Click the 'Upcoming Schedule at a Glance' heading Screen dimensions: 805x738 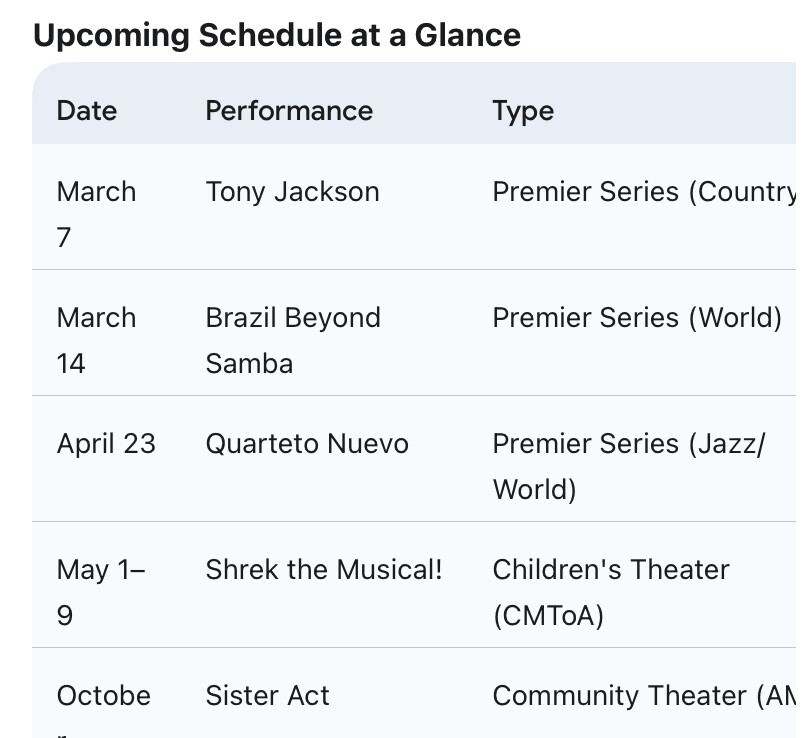point(277,36)
